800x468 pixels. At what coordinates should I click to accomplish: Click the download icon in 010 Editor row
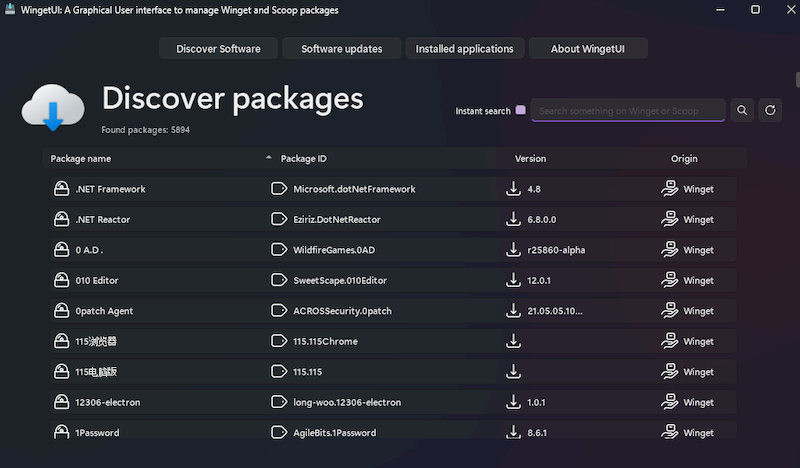pos(513,281)
